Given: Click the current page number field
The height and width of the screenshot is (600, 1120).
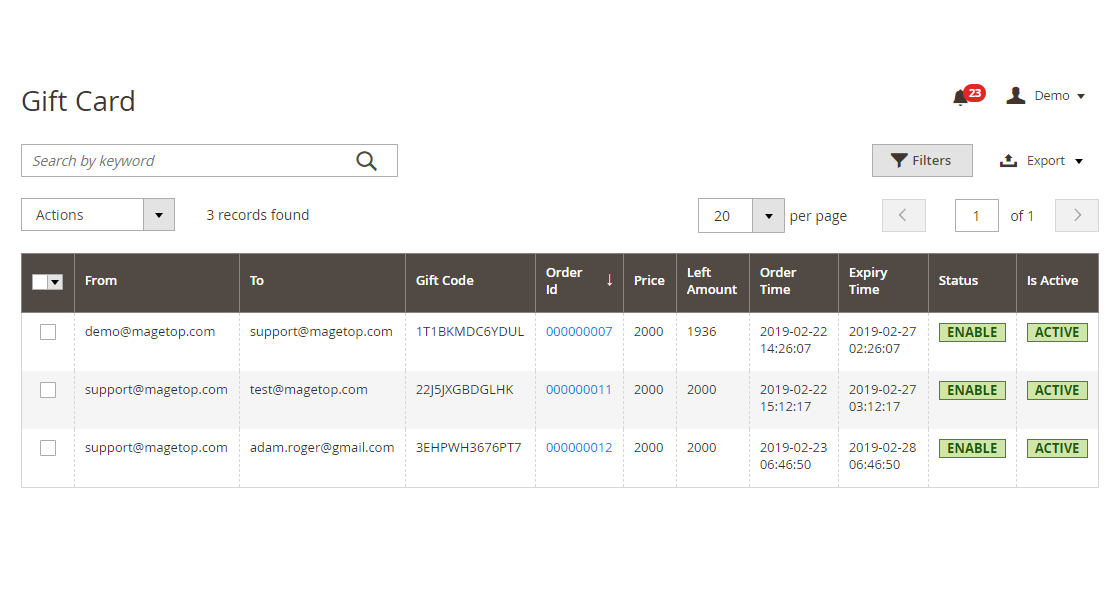Looking at the screenshot, I should pos(977,216).
